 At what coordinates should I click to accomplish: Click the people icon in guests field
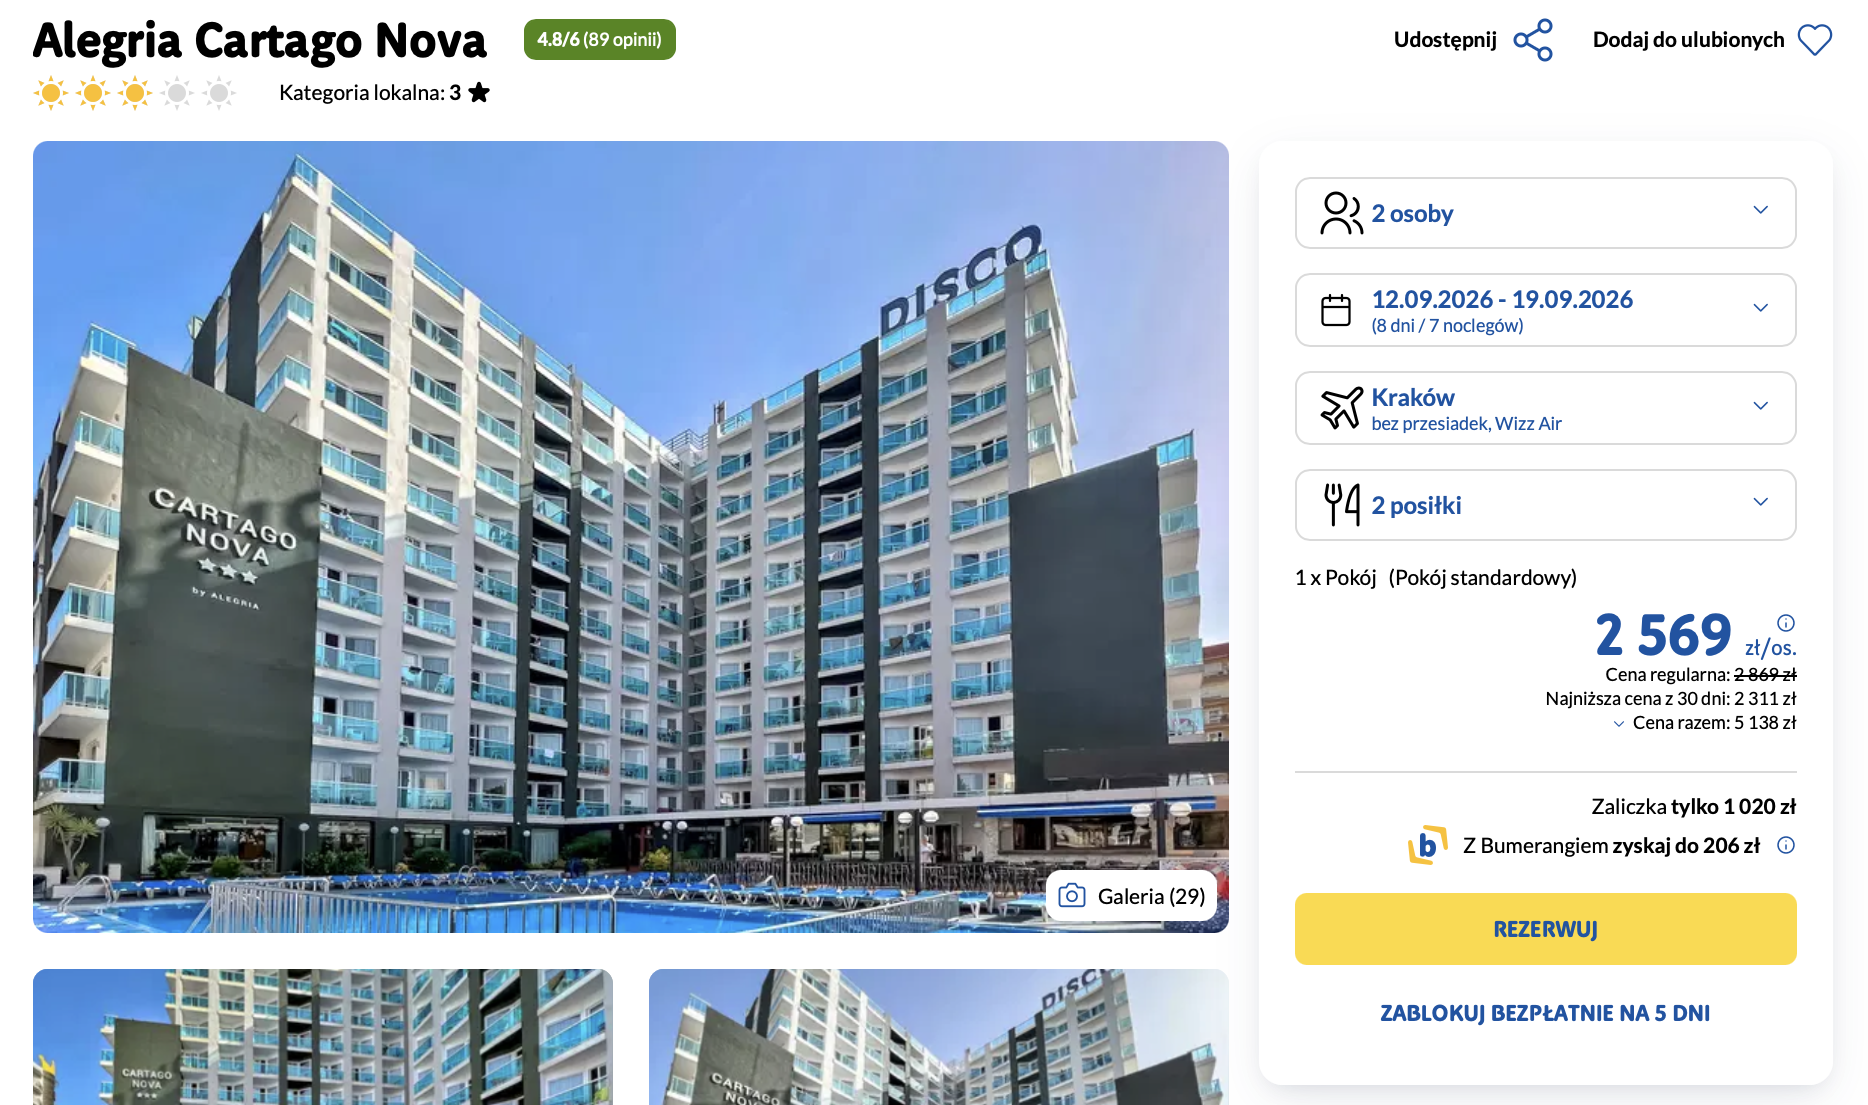pos(1341,213)
